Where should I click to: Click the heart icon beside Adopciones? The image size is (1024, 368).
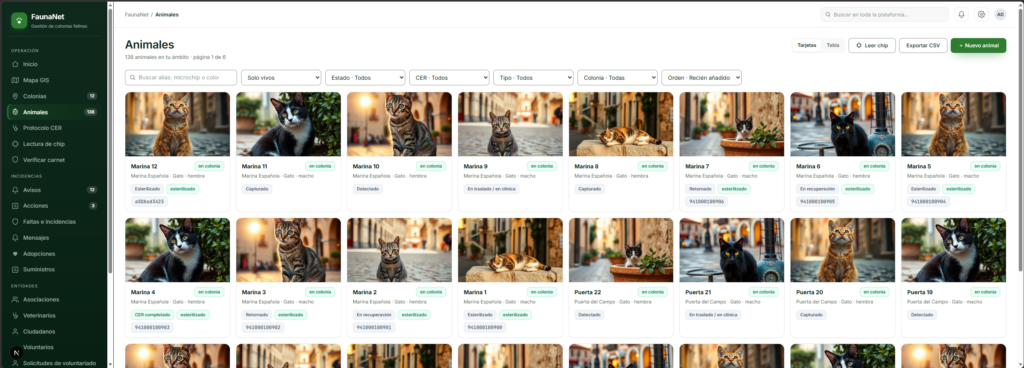[16, 253]
